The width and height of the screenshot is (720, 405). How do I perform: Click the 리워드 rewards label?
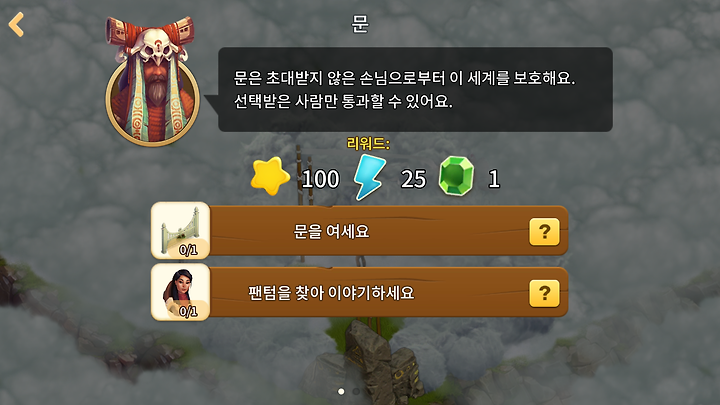point(368,144)
